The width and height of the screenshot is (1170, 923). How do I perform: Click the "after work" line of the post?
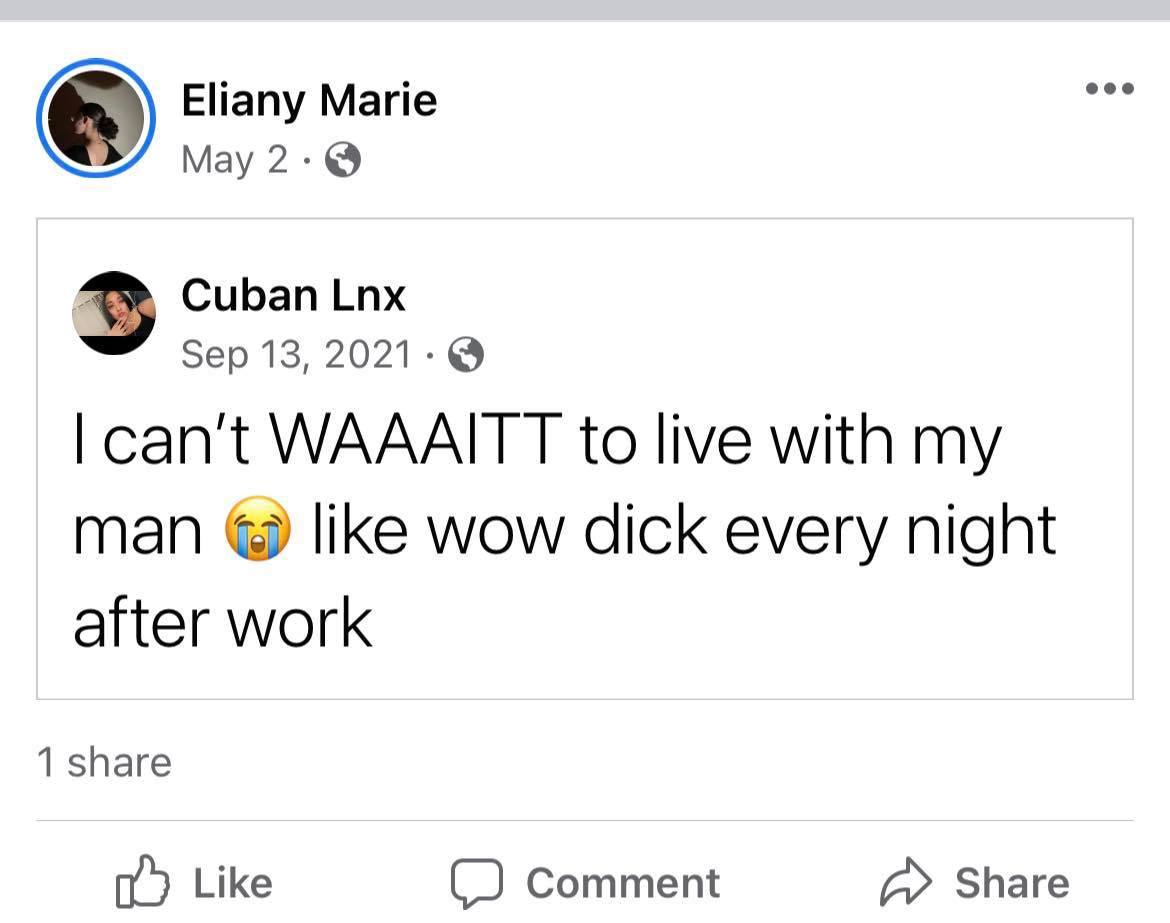pos(223,623)
